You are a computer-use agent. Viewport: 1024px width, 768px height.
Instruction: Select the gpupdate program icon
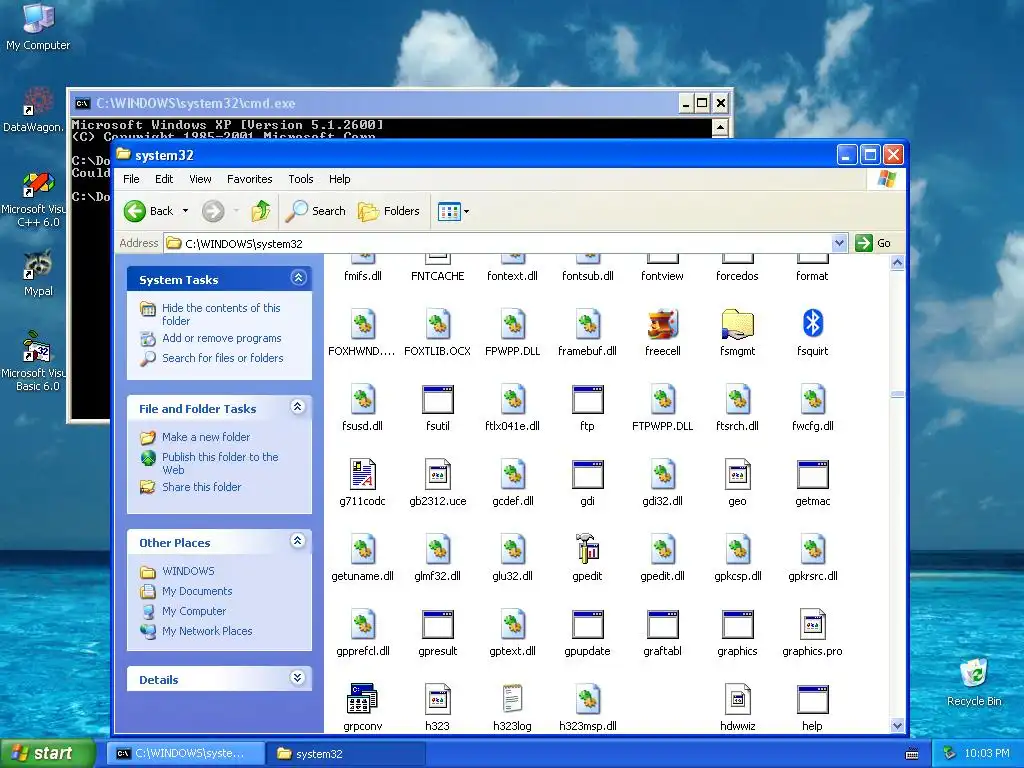[587, 624]
